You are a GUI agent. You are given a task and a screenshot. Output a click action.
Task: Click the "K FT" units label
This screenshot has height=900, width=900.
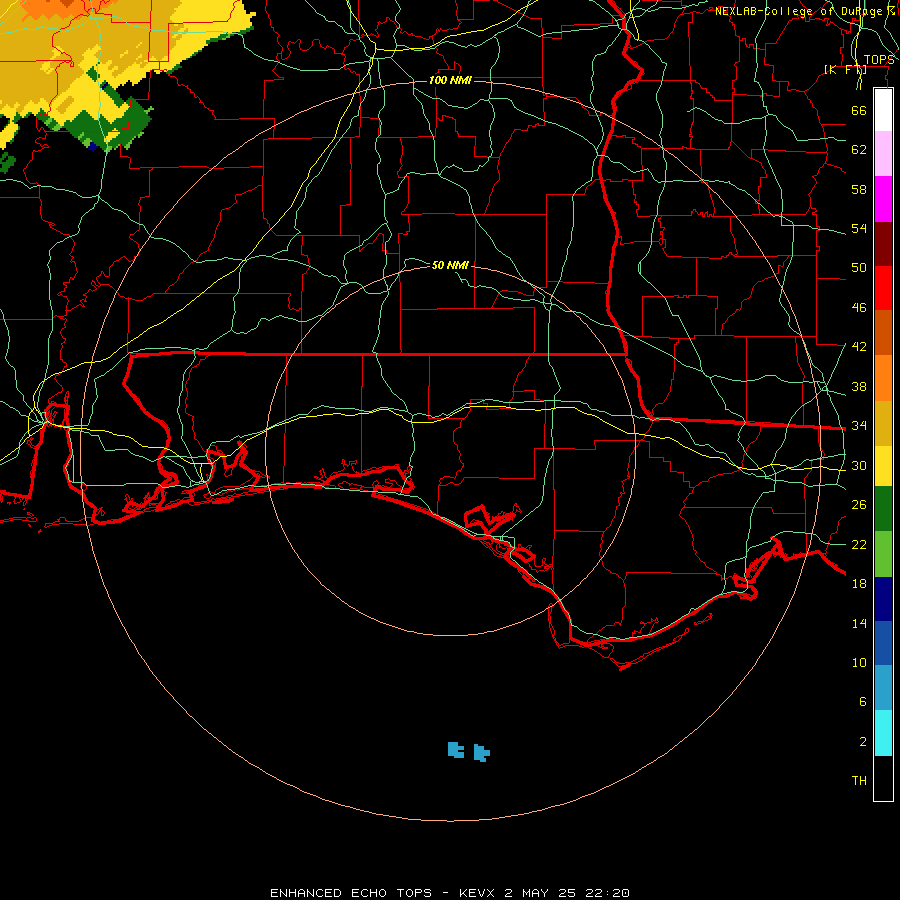(x=845, y=69)
